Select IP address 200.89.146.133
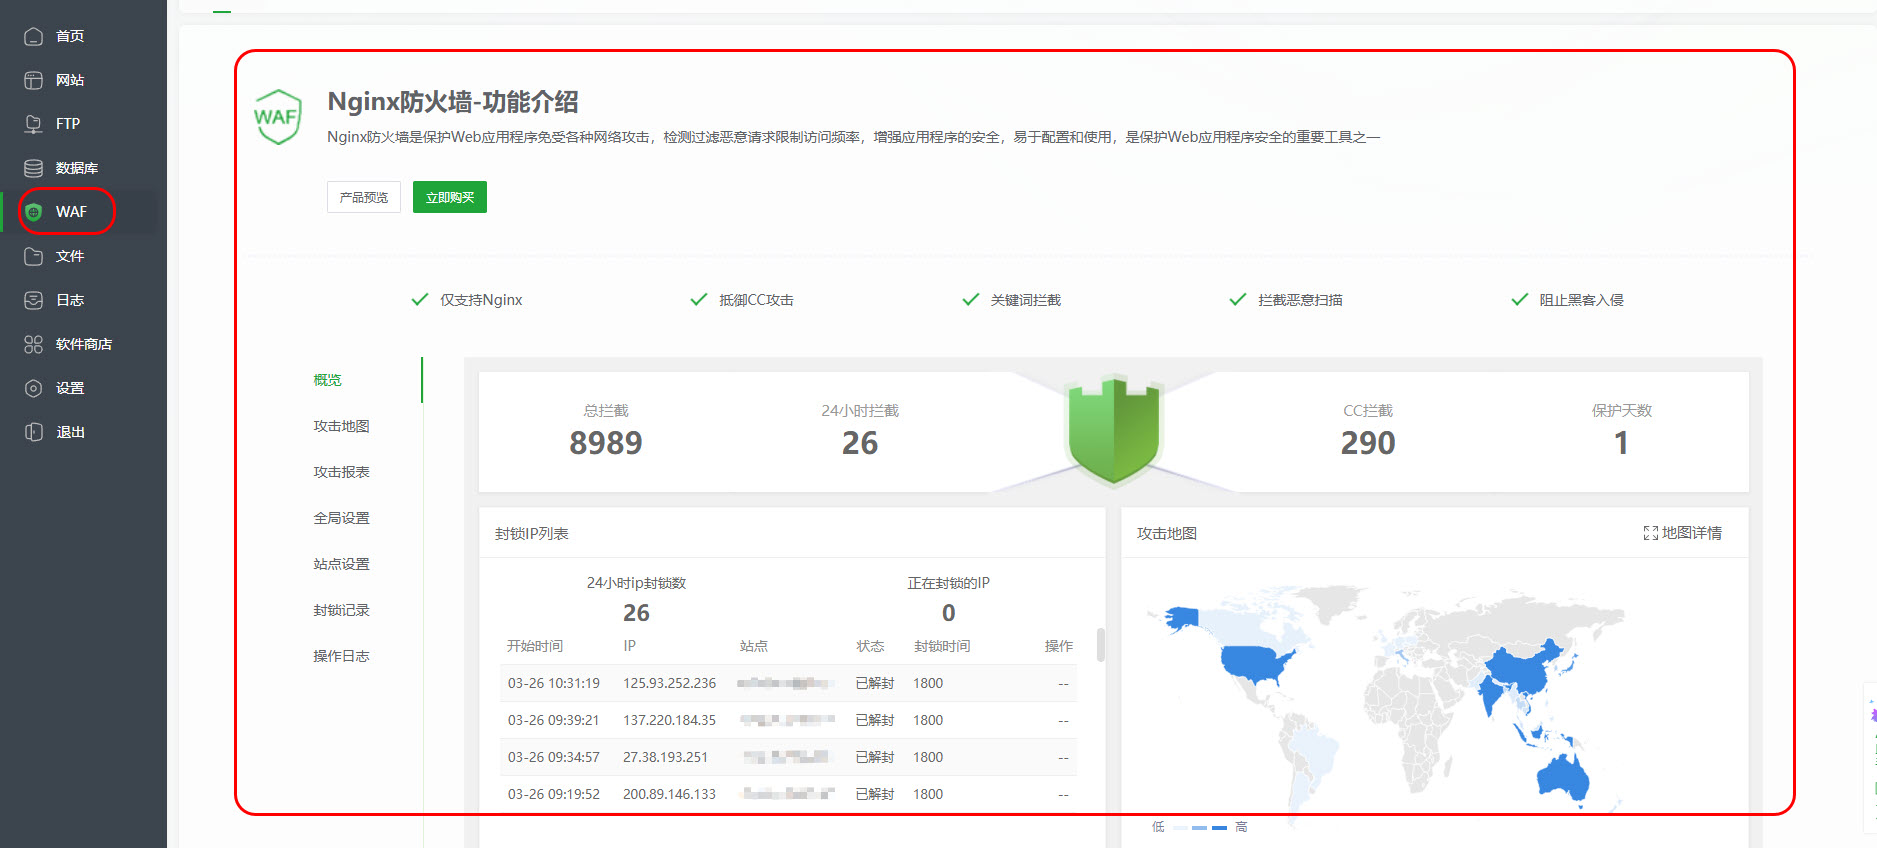Viewport: 1877px width, 848px height. [x=670, y=794]
